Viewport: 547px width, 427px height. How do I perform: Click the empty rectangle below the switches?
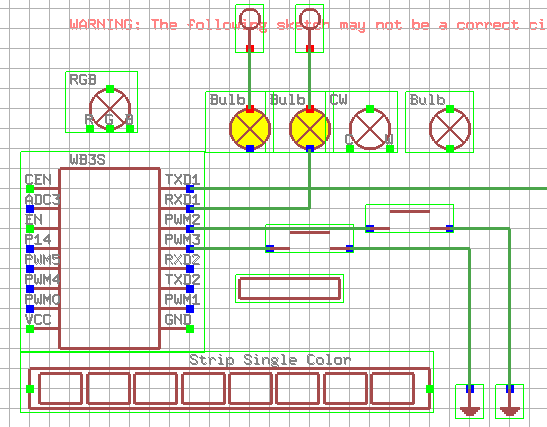pyautogui.click(x=290, y=289)
